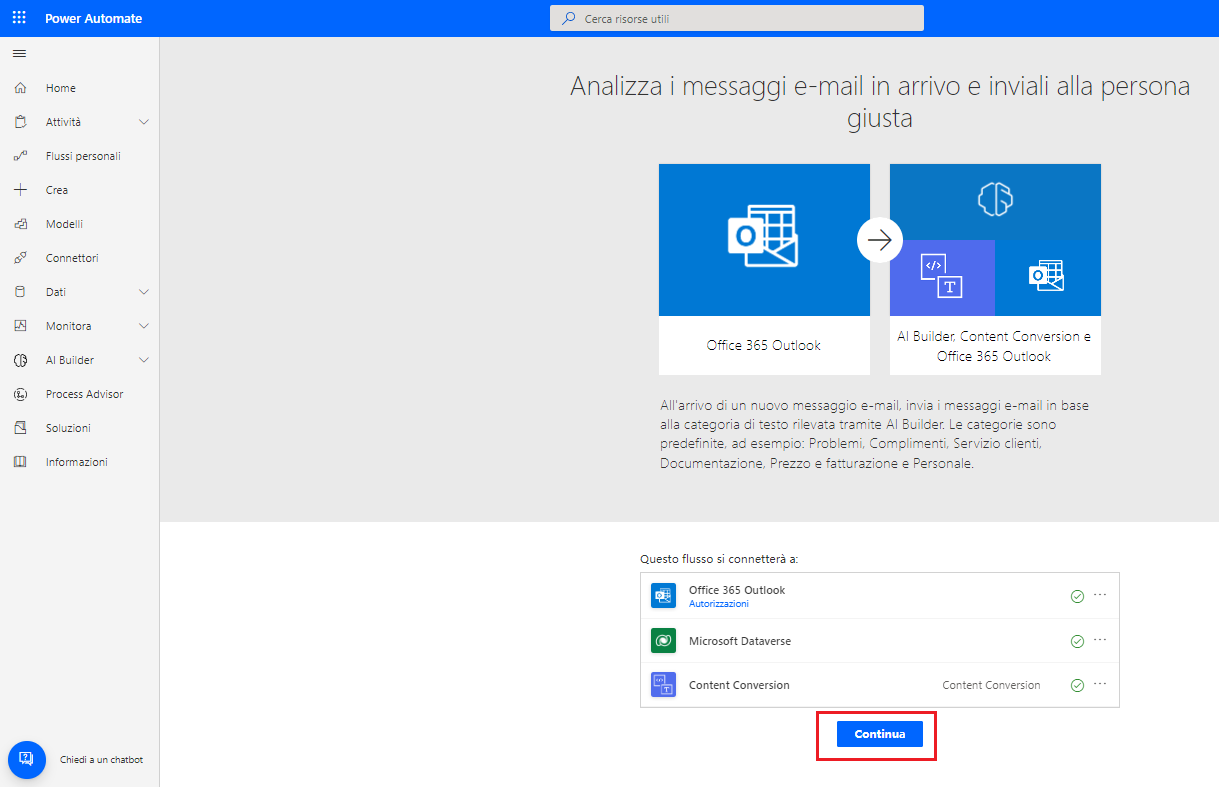The image size is (1219, 787).
Task: Click the Office 365 Outlook trigger tile
Action: (764, 269)
